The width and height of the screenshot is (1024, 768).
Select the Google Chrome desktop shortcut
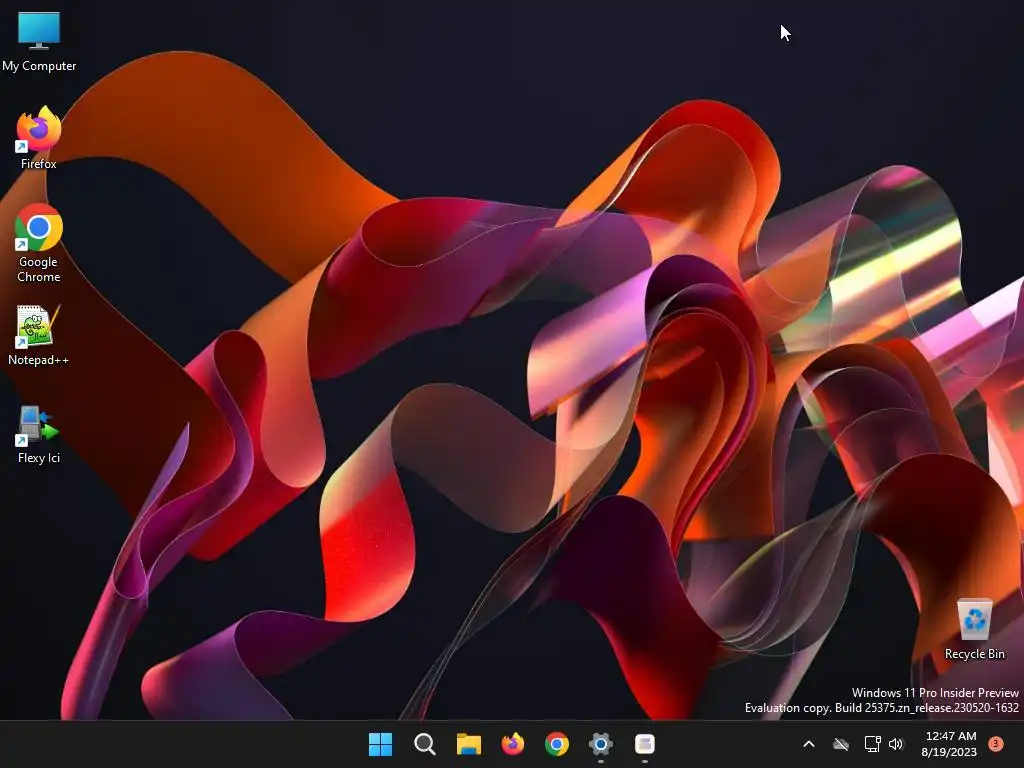tap(39, 243)
